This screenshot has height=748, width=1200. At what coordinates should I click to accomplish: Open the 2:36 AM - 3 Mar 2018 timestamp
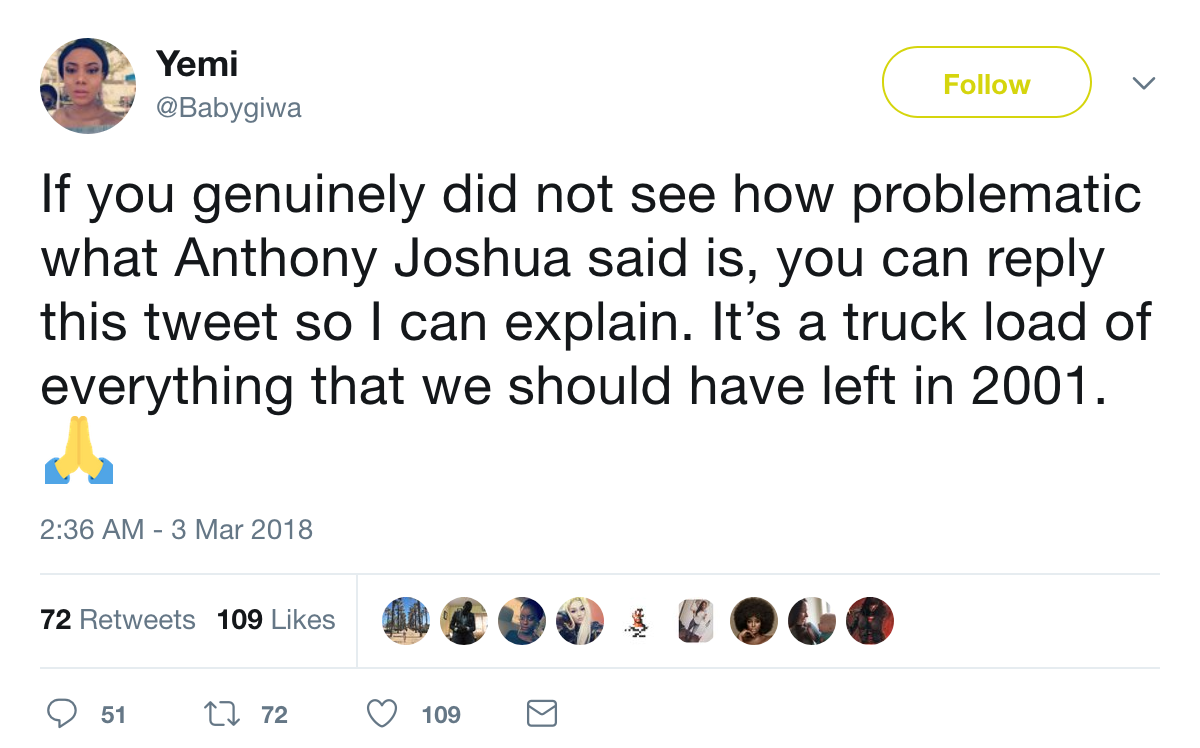(x=176, y=529)
